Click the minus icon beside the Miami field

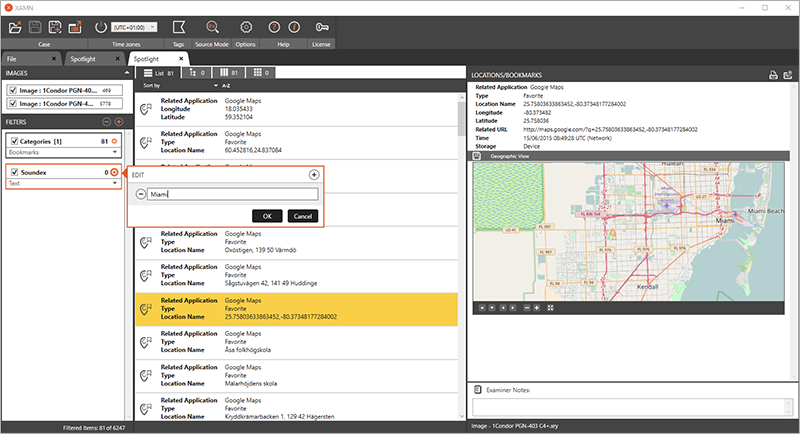coord(141,194)
